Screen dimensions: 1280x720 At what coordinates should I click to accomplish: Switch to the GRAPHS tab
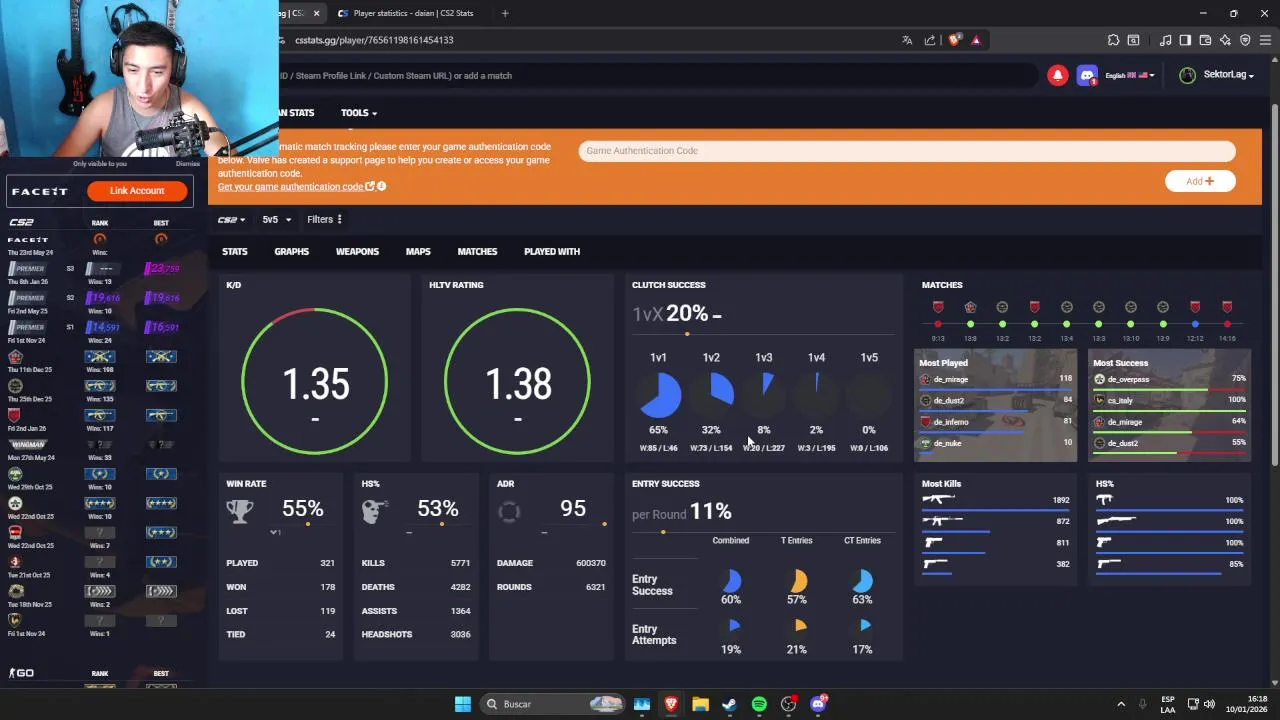(x=292, y=252)
